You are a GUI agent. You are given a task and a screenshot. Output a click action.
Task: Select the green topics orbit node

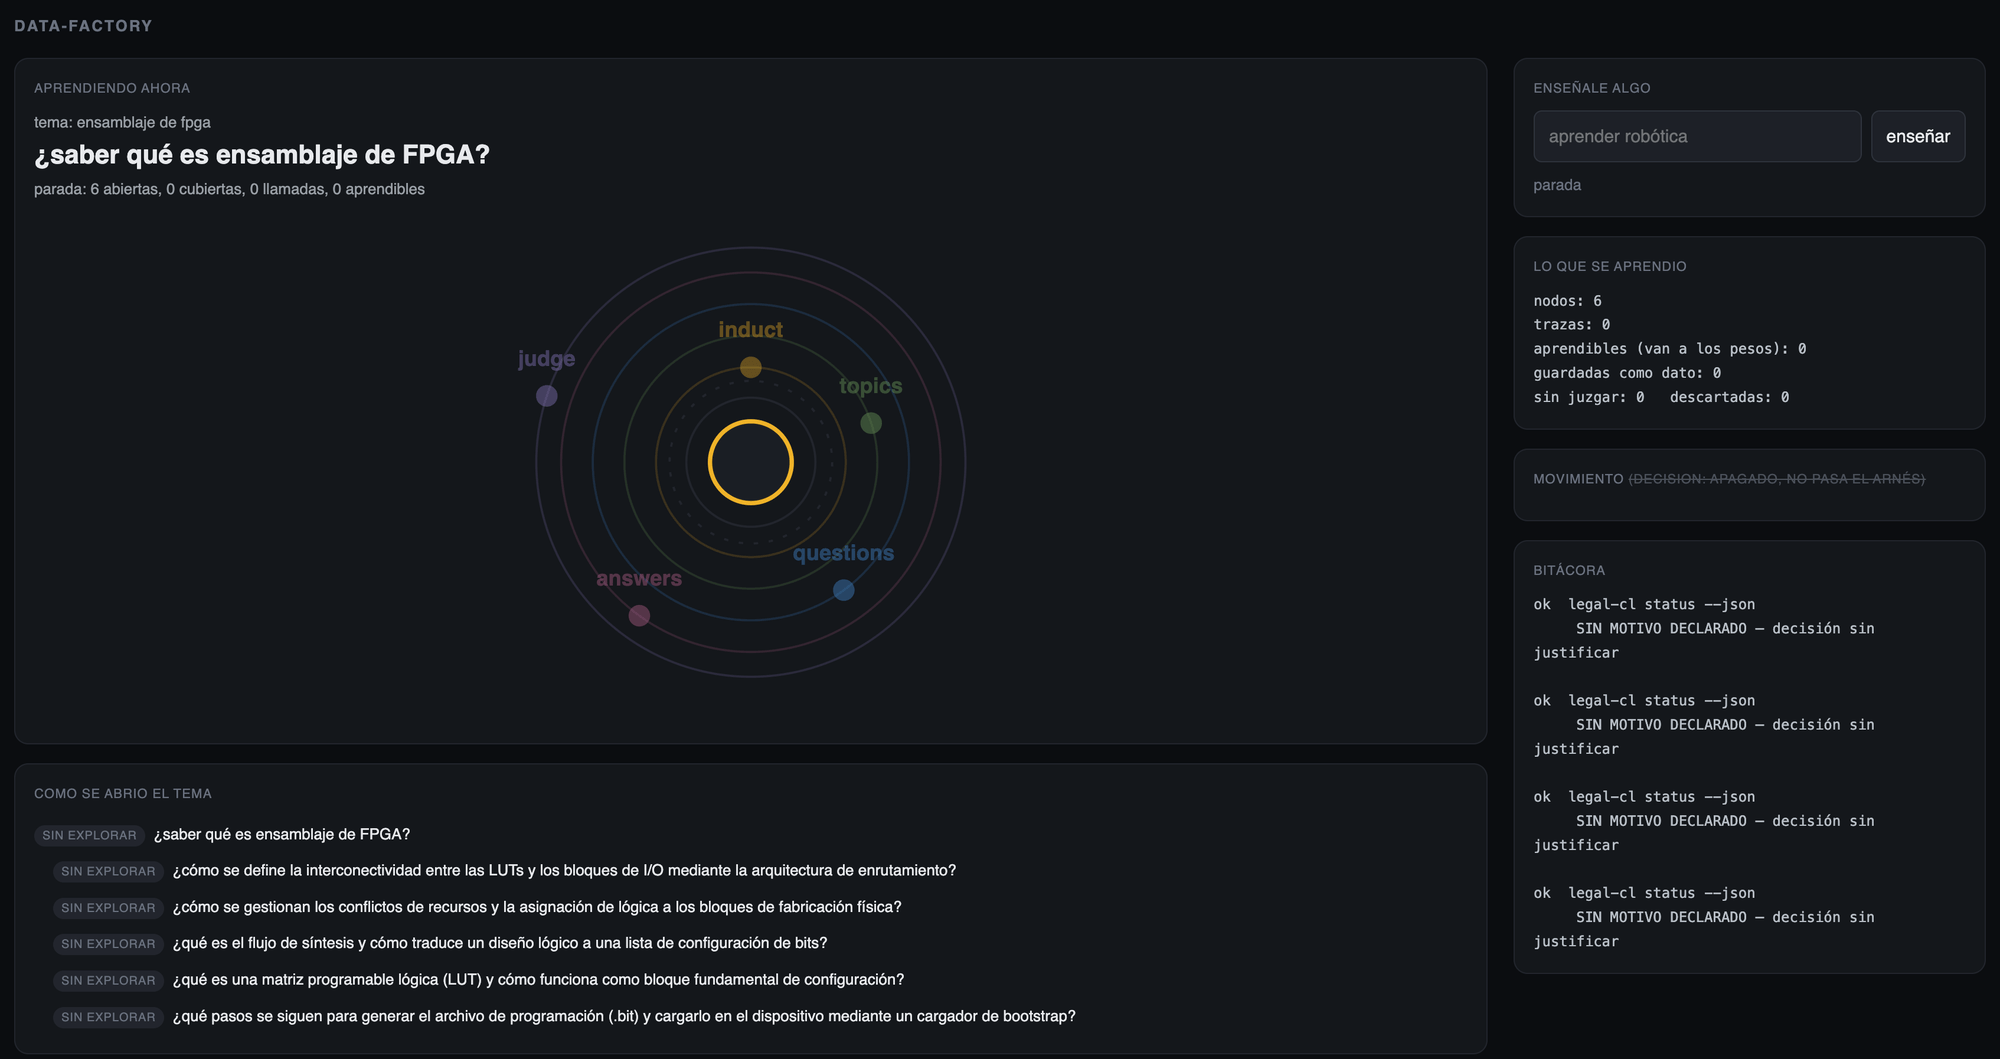[x=871, y=423]
